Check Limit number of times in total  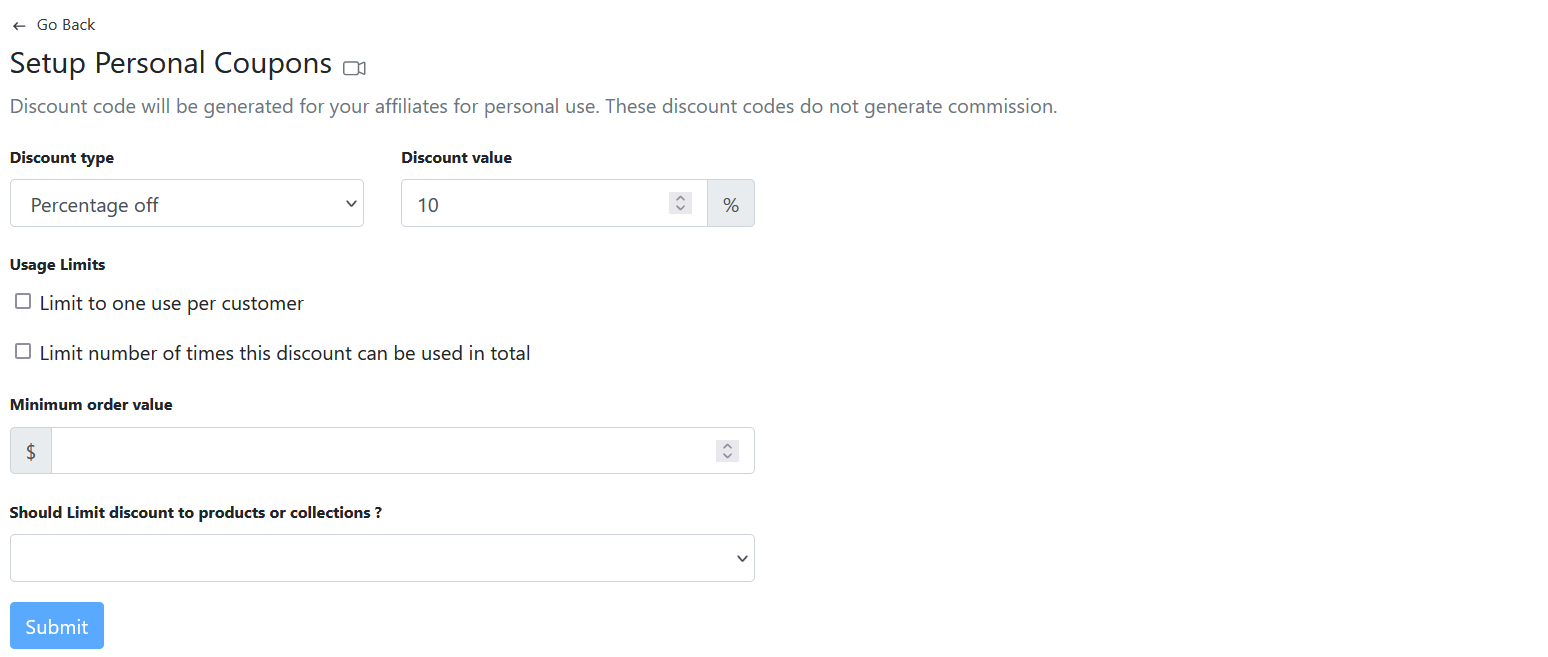pos(23,352)
